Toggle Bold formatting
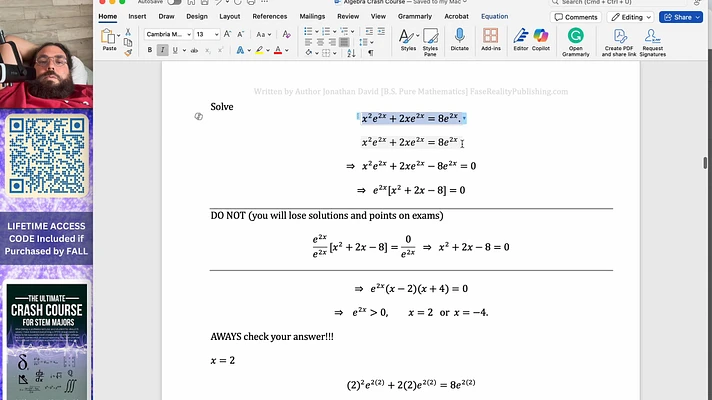Screen dimensions: 712x400 [x=150, y=50]
